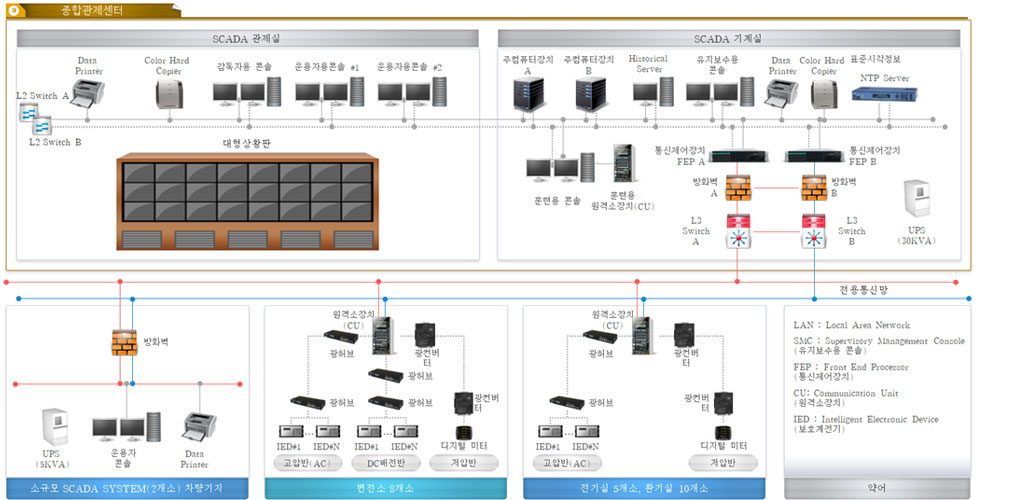Click the 변전소 8개소 footer label

[385, 487]
